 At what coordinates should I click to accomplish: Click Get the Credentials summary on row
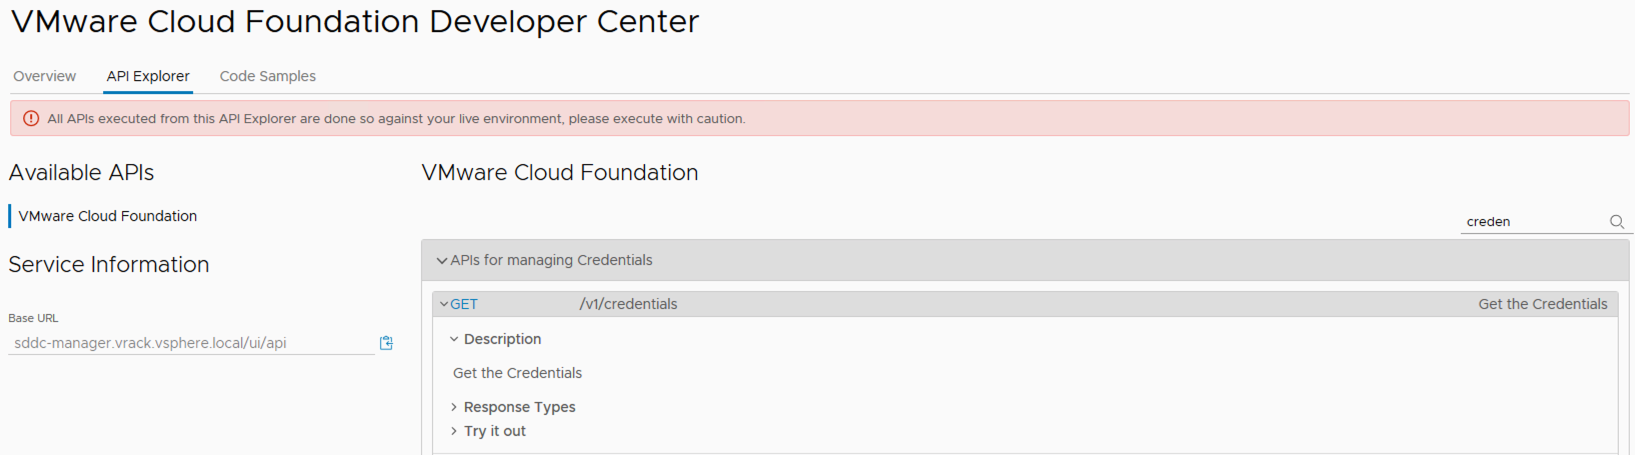click(1543, 304)
